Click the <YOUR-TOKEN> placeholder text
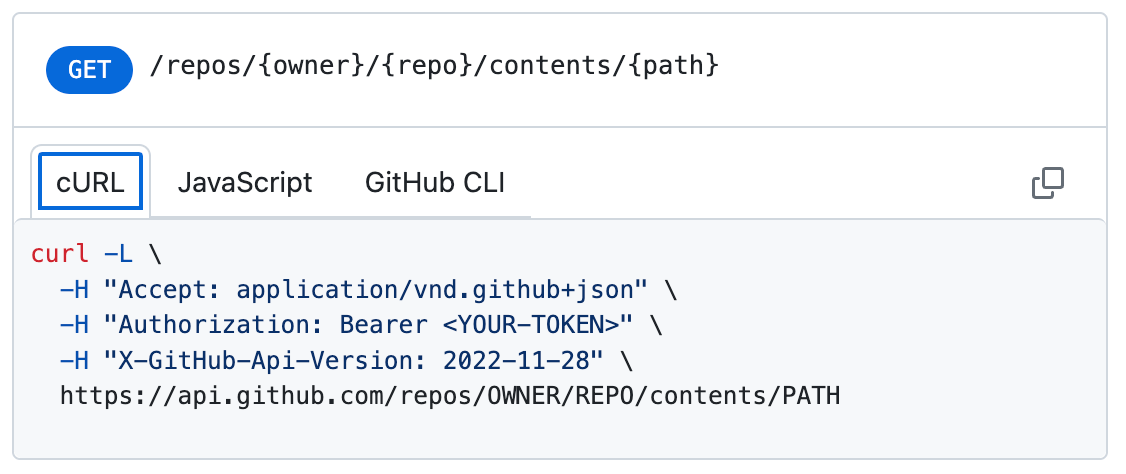Viewport: 1126px width, 474px height. [x=548, y=325]
